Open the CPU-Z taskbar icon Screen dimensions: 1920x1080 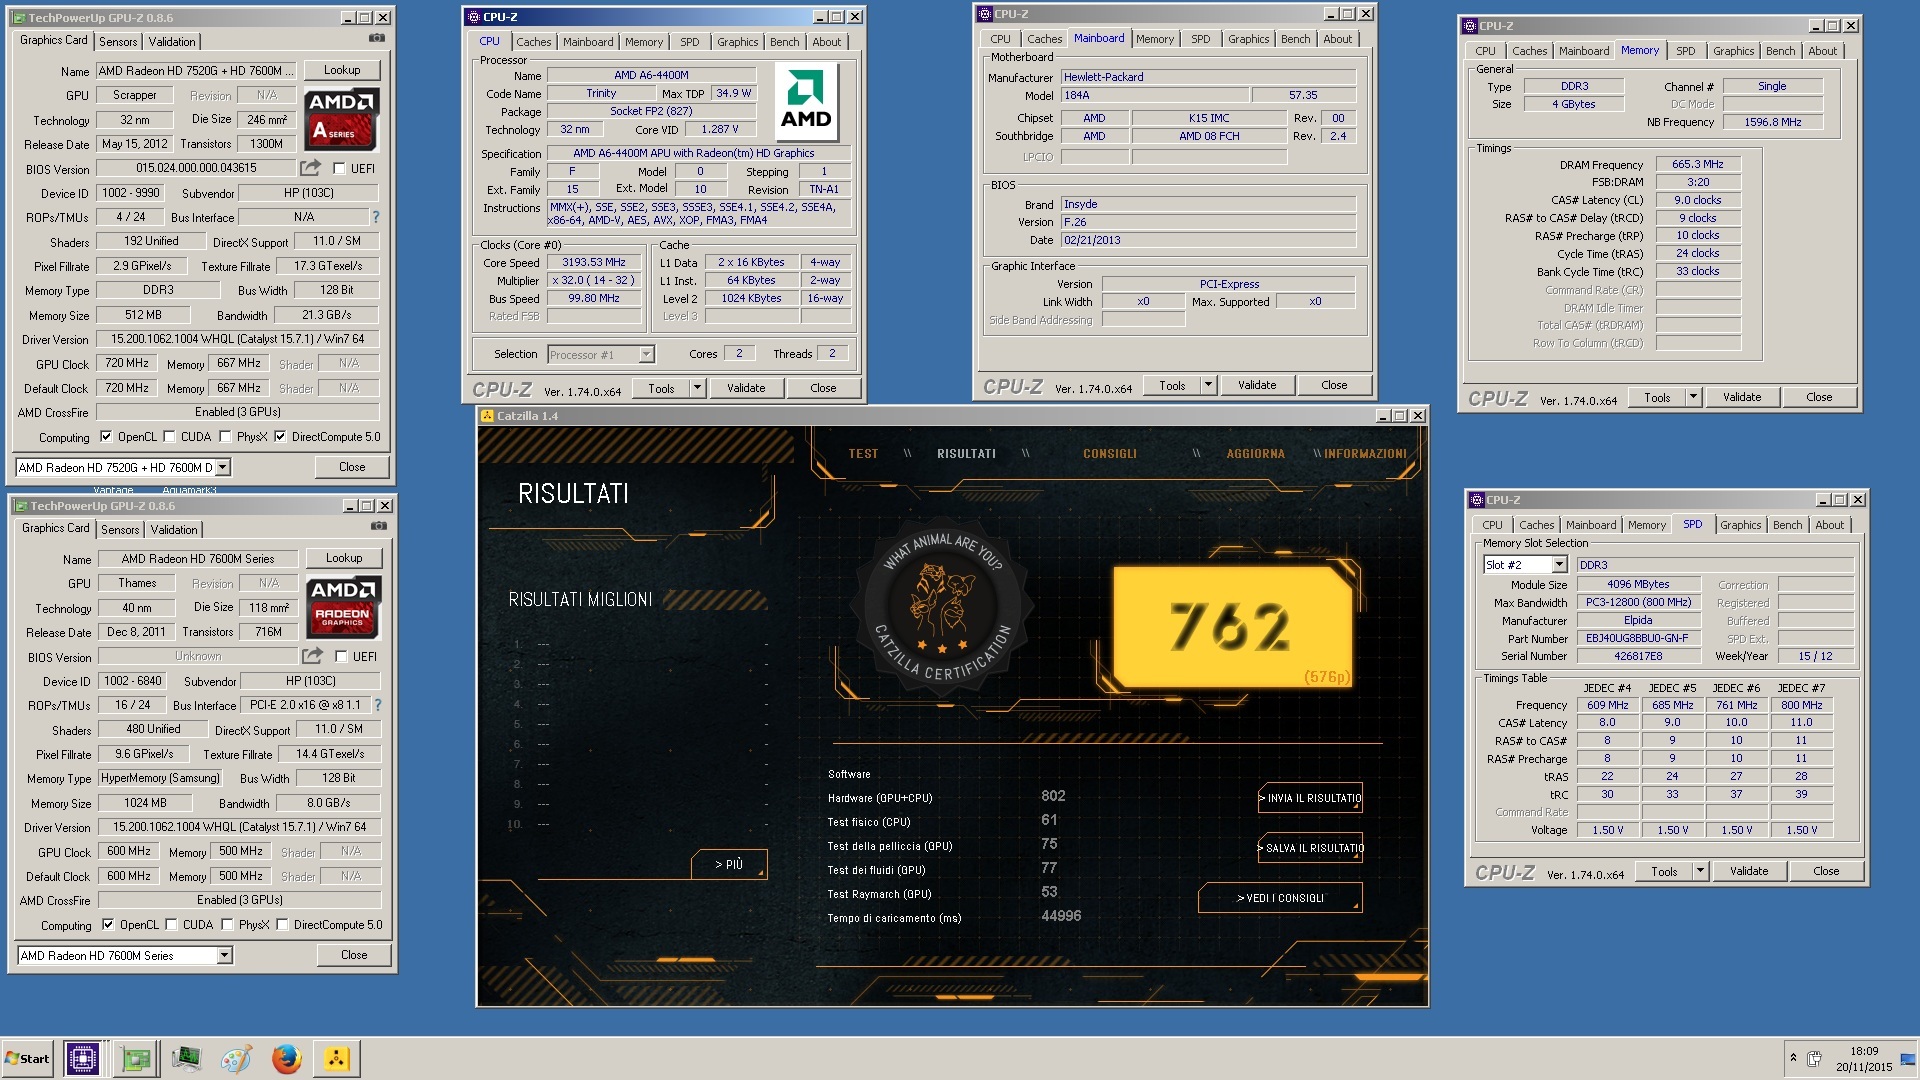82,1058
